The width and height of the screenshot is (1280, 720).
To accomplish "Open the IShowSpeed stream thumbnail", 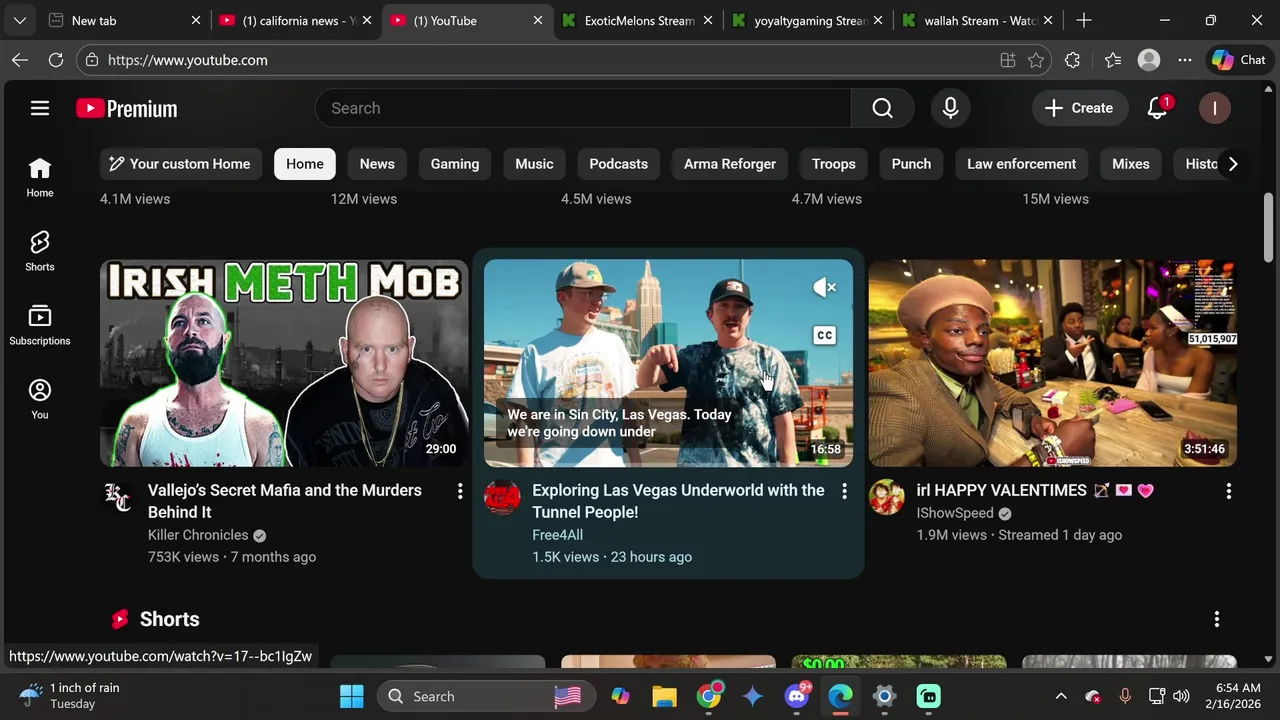I will pos(1052,363).
